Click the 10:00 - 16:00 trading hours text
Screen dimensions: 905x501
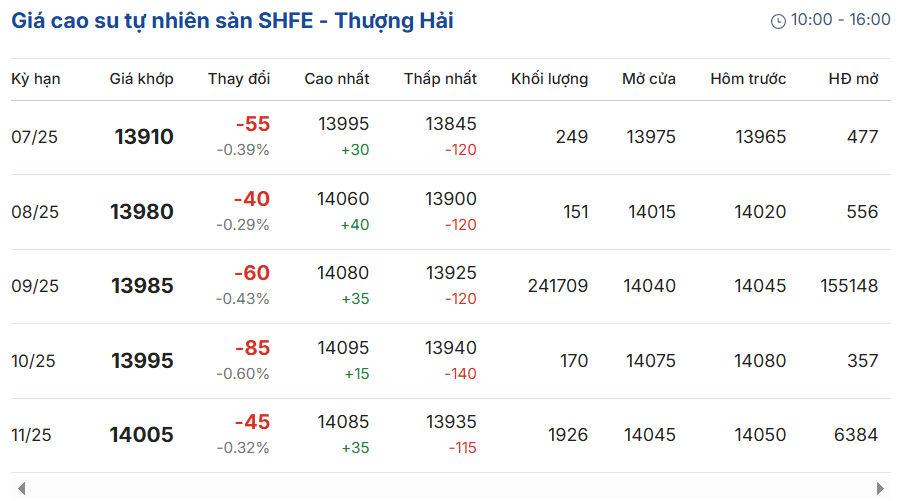[x=840, y=20]
